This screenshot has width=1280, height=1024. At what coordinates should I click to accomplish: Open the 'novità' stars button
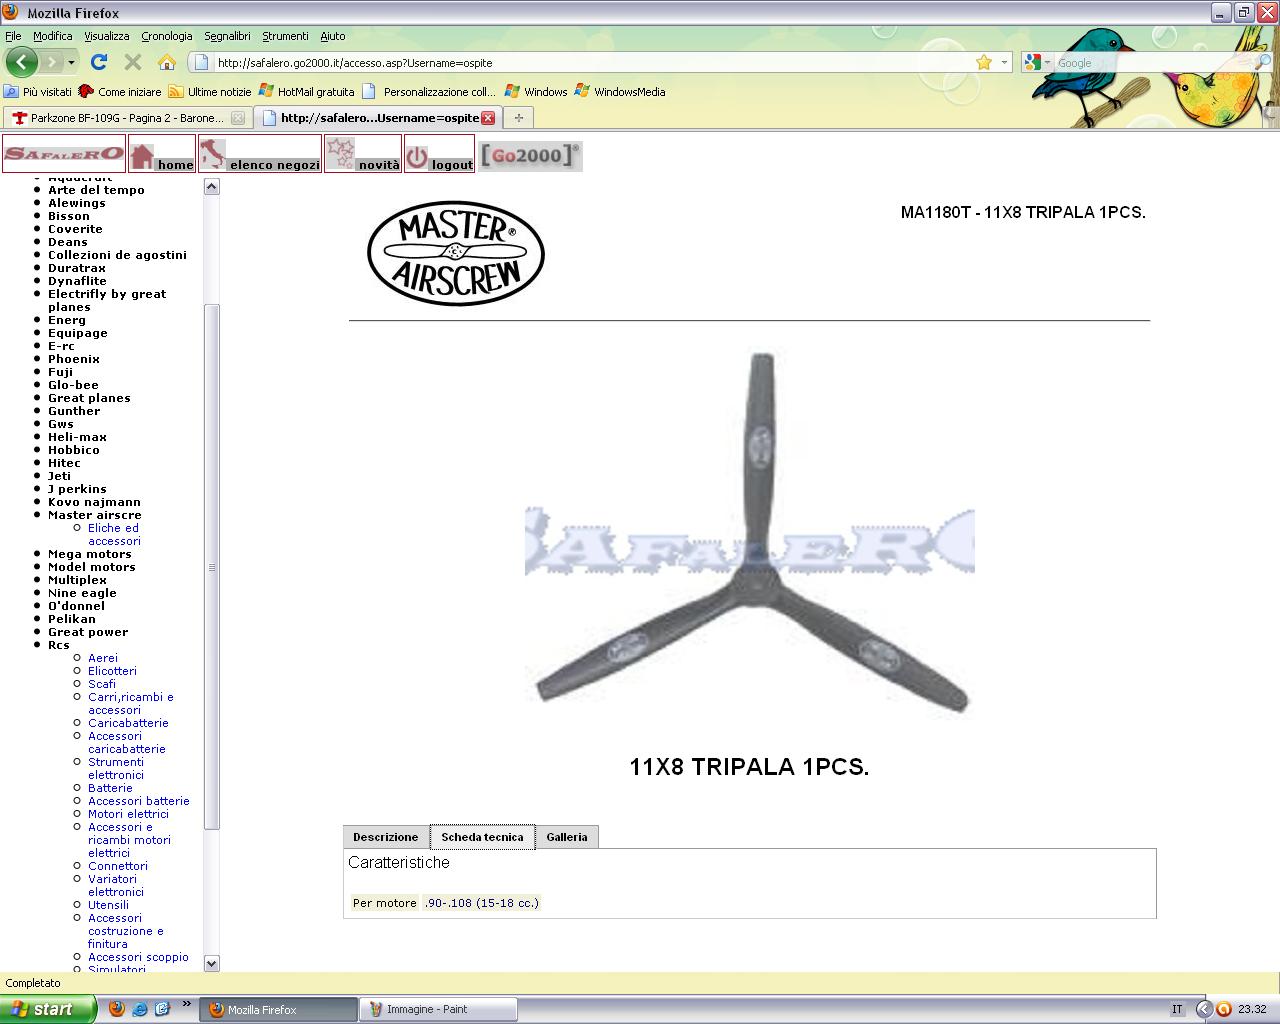click(x=363, y=155)
